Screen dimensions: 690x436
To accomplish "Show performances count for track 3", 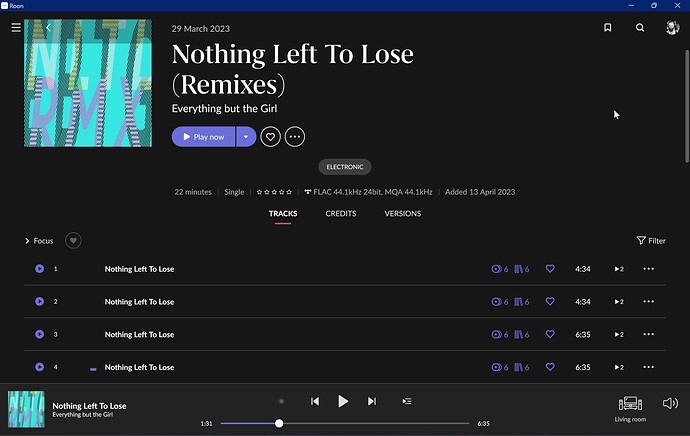I will (500, 334).
